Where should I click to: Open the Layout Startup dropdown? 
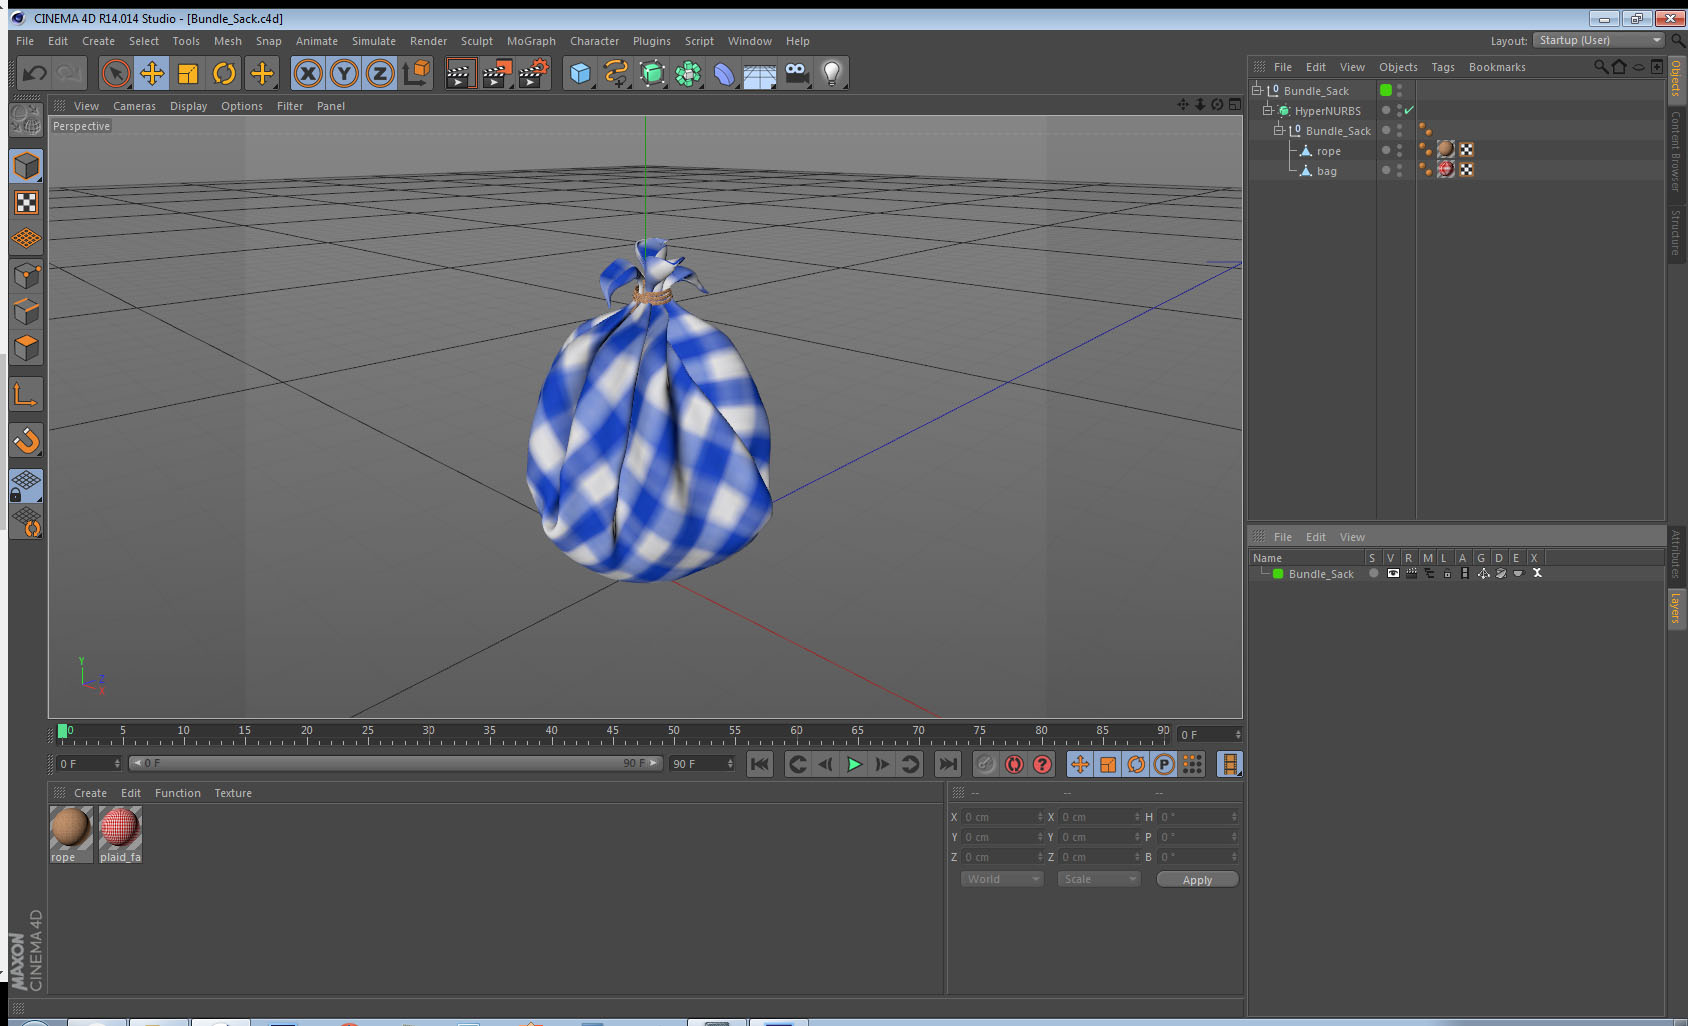coord(1599,40)
